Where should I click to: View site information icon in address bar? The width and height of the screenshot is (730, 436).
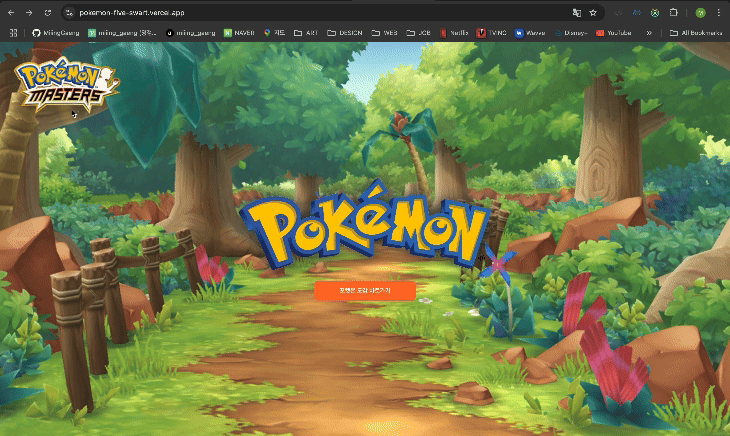69,13
